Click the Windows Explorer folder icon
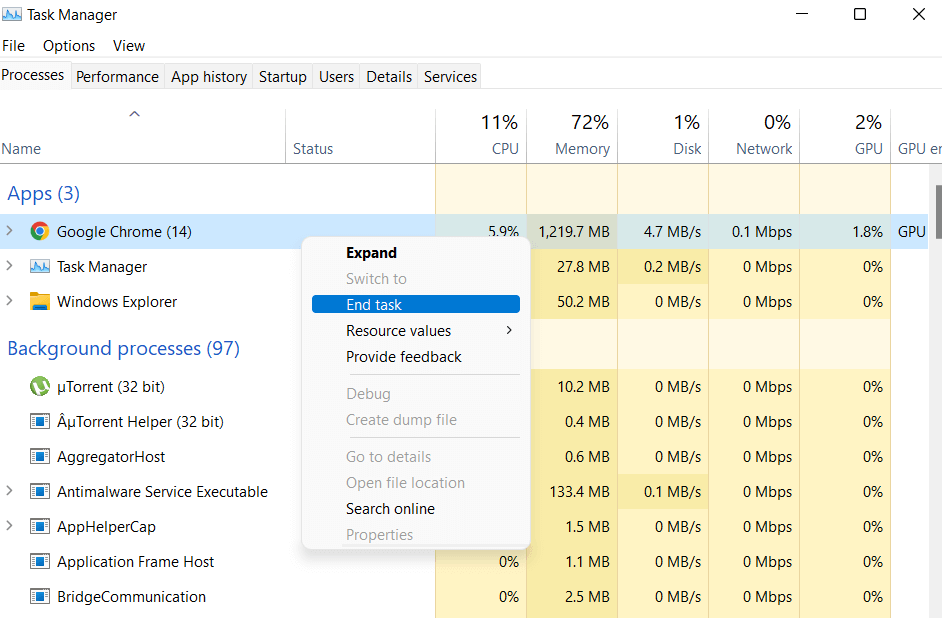The image size is (942, 618). coord(40,301)
